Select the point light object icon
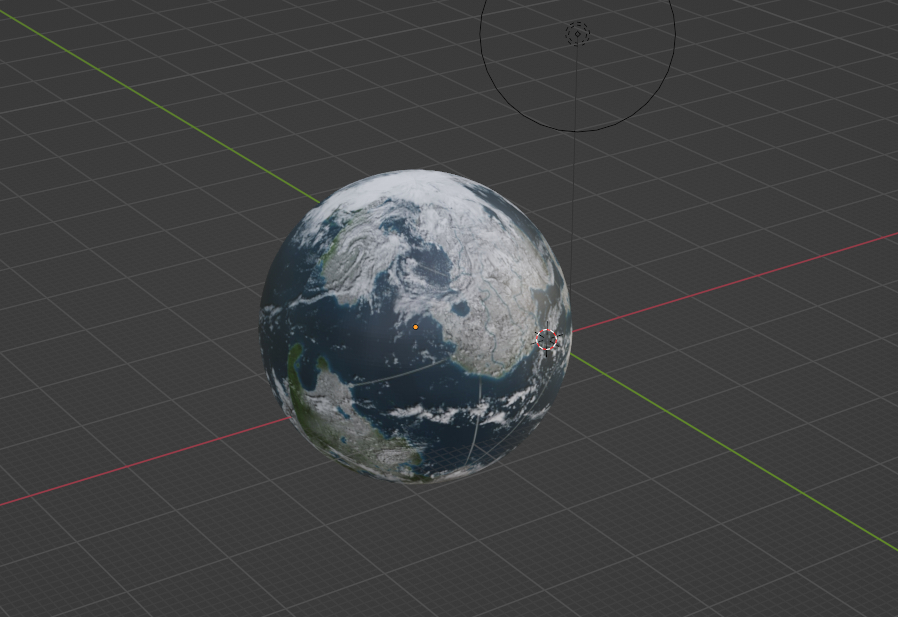The width and height of the screenshot is (898, 617). coord(577,34)
